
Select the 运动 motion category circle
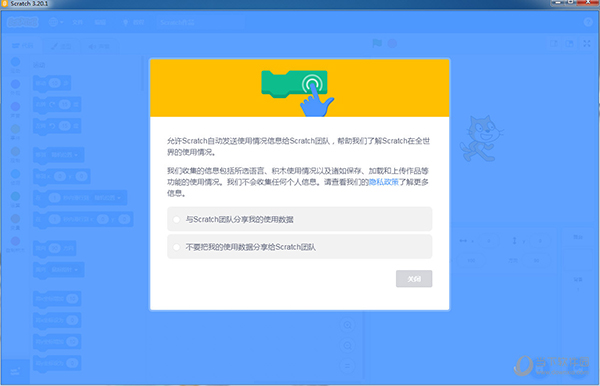coord(15,62)
